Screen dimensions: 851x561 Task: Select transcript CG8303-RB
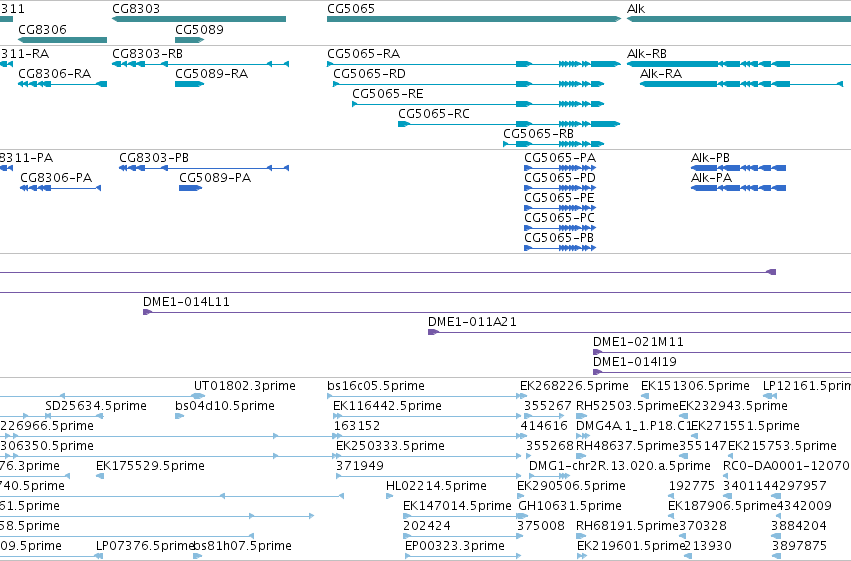200,64
